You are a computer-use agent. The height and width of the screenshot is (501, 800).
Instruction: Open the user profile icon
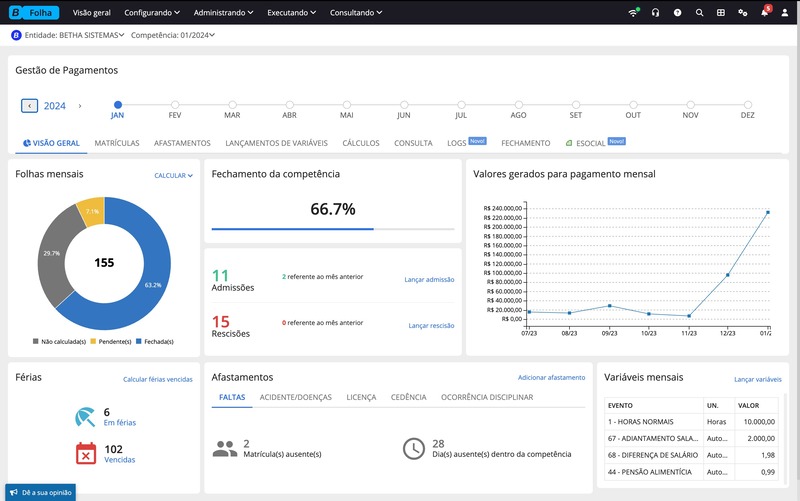coord(785,13)
